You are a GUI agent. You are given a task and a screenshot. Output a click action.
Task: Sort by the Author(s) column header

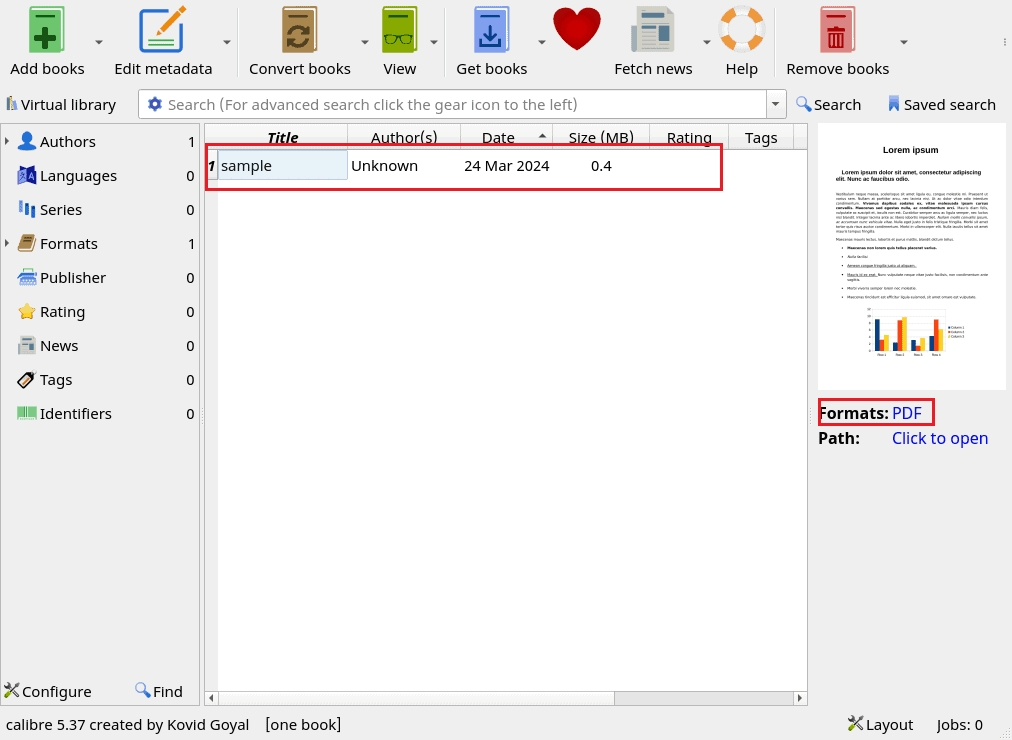tap(404, 137)
